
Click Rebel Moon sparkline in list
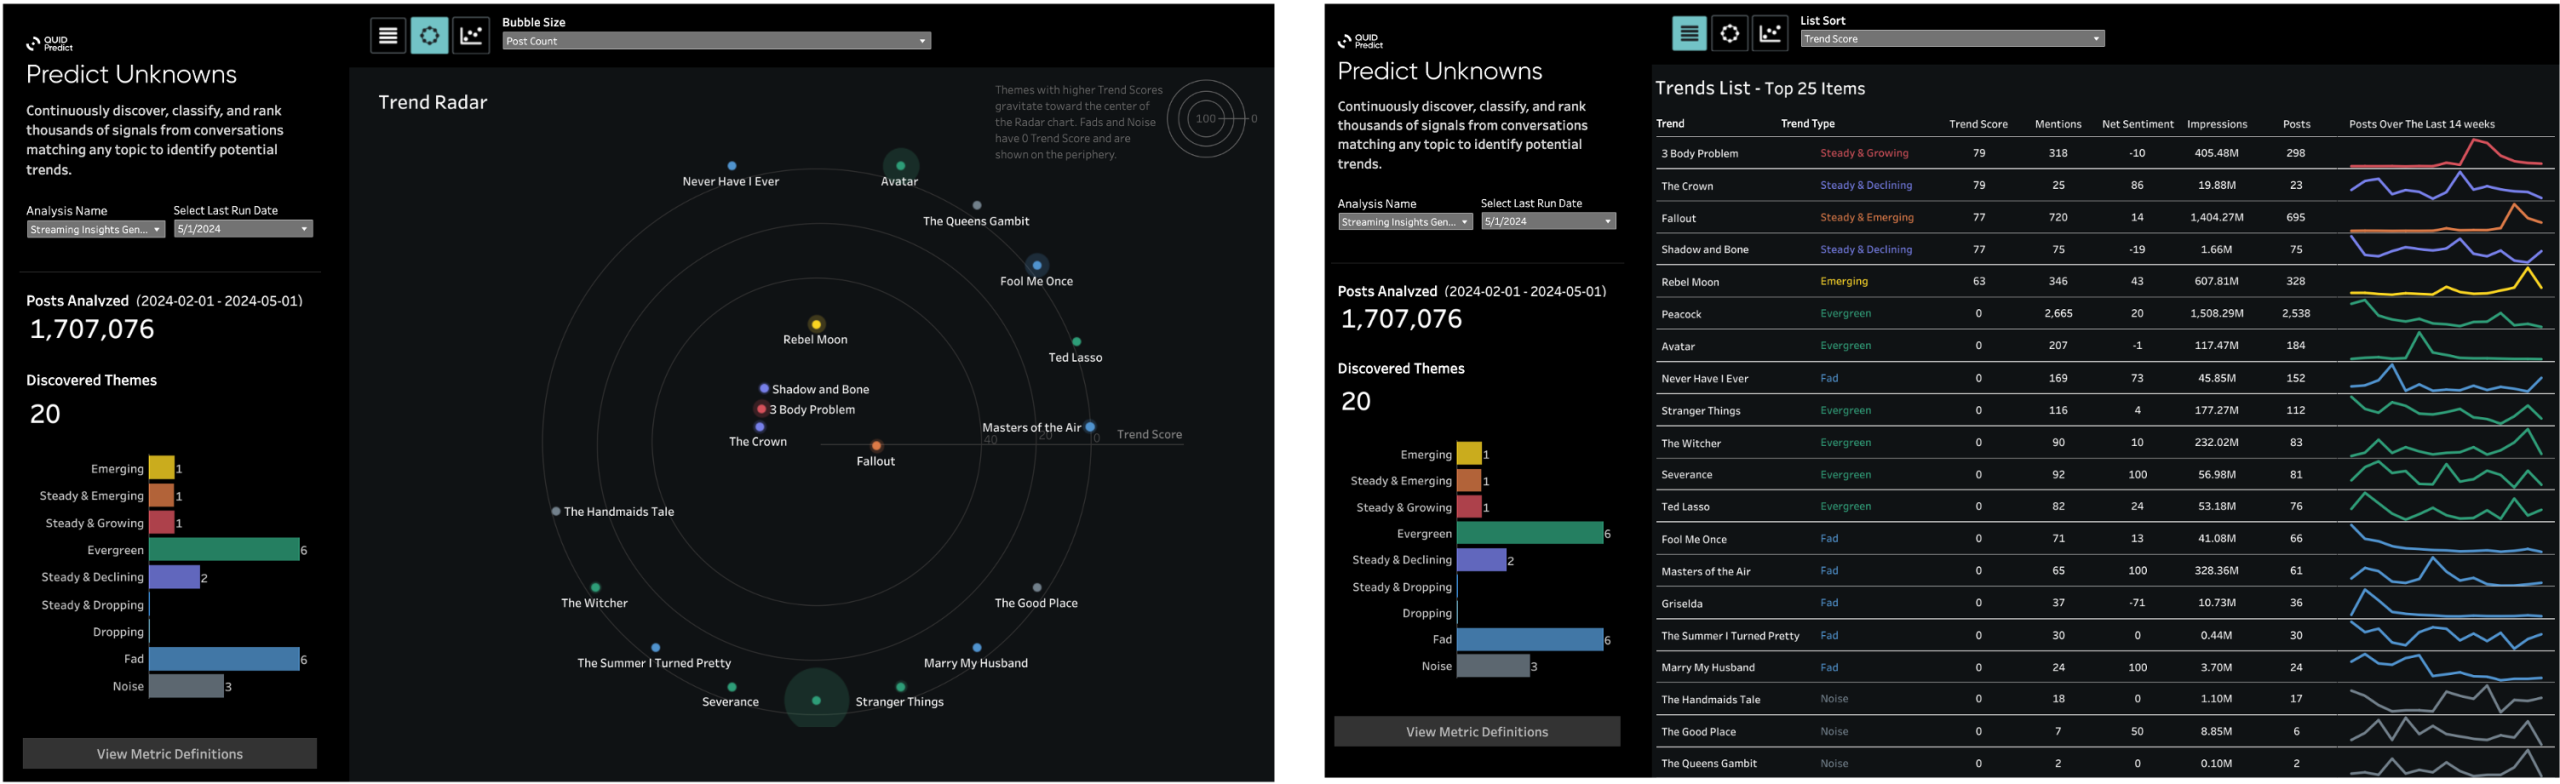click(2445, 281)
